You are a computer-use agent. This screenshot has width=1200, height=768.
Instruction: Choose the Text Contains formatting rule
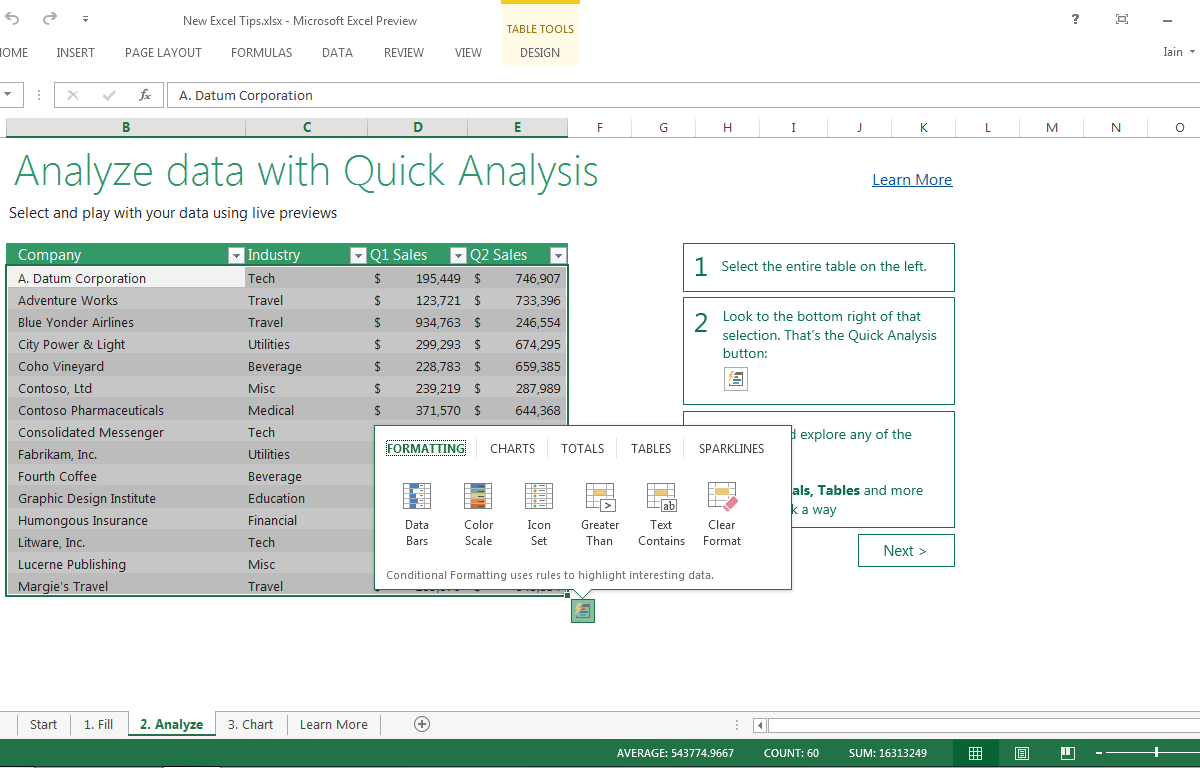coord(661,514)
